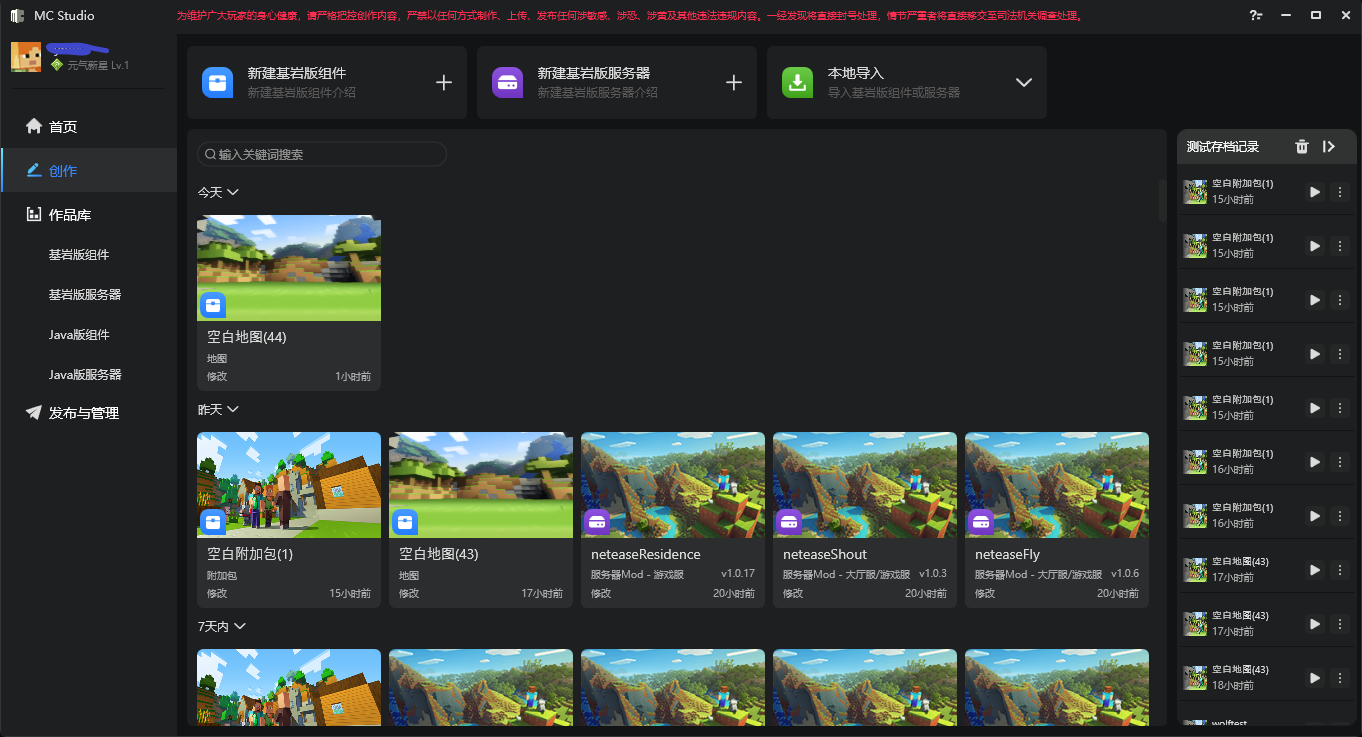Click the purple 新建基岩版服务器 icon
Viewport: 1362px width, 737px height.
coord(507,82)
